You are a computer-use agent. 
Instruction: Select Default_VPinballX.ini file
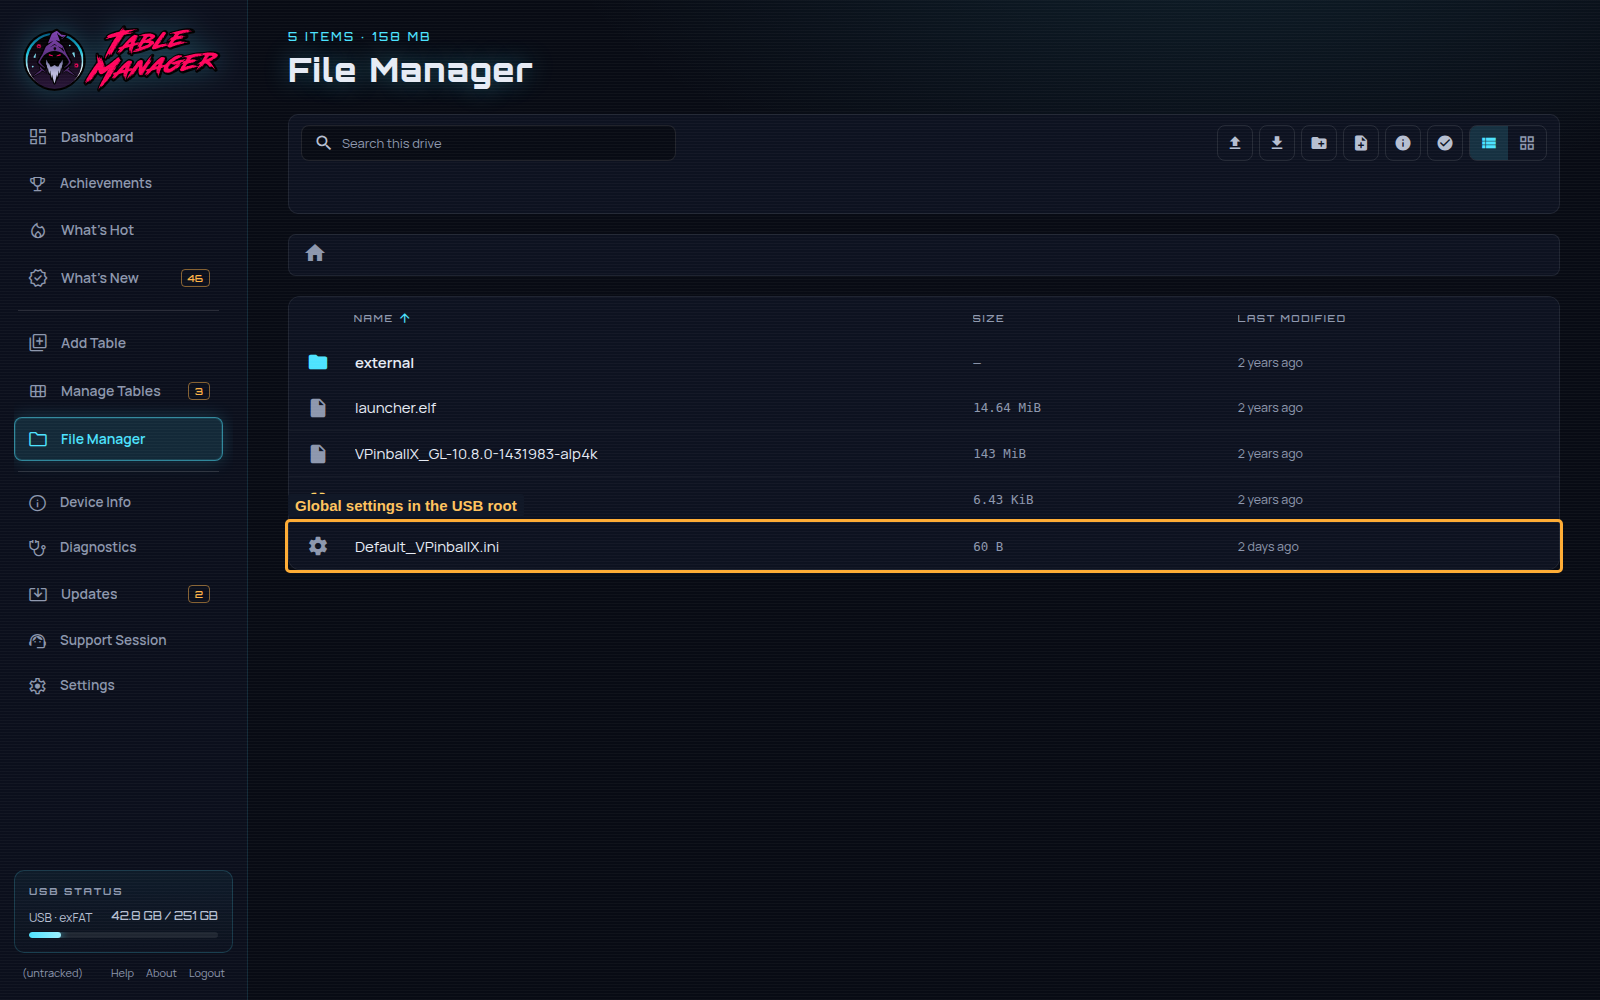pyautogui.click(x=924, y=546)
